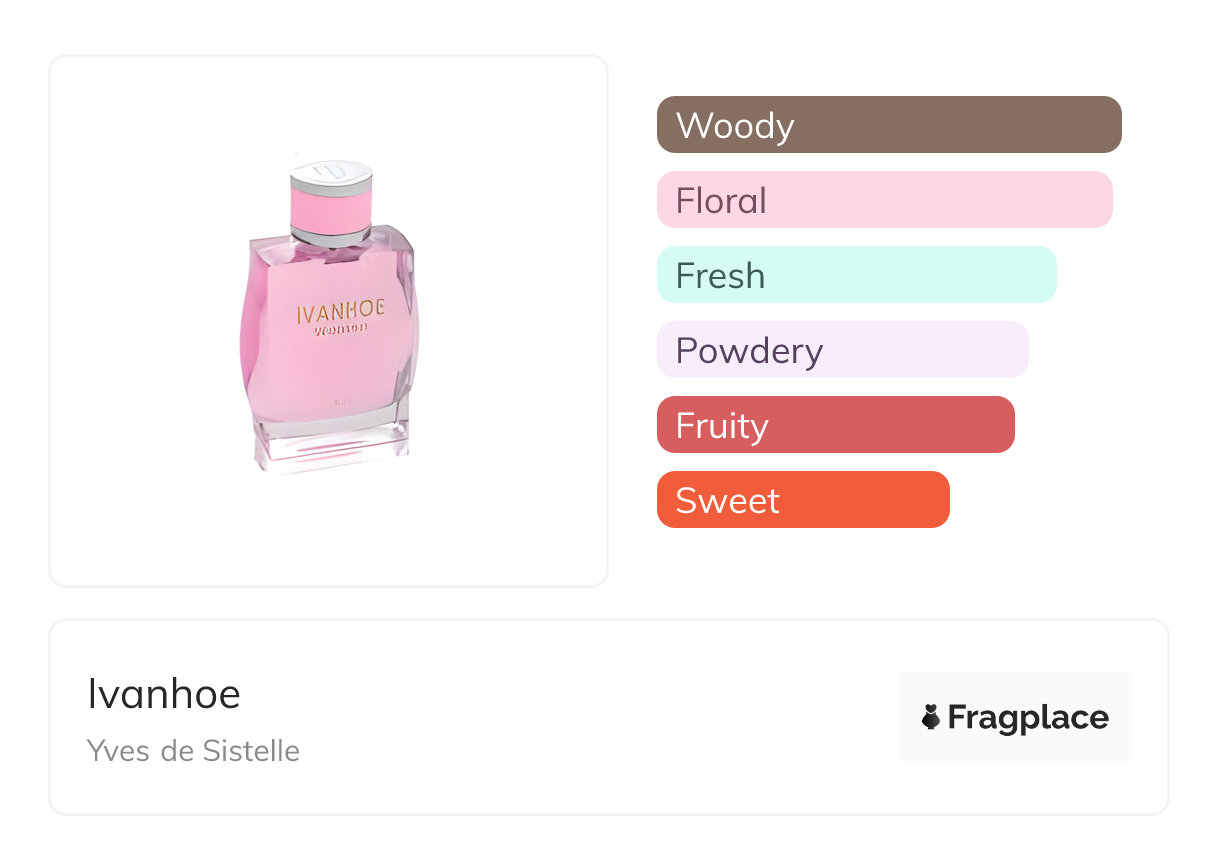Screen dimensions: 1218x864
Task: Click the small 'edp' marking on the bottle
Action: pyautogui.click(x=341, y=400)
